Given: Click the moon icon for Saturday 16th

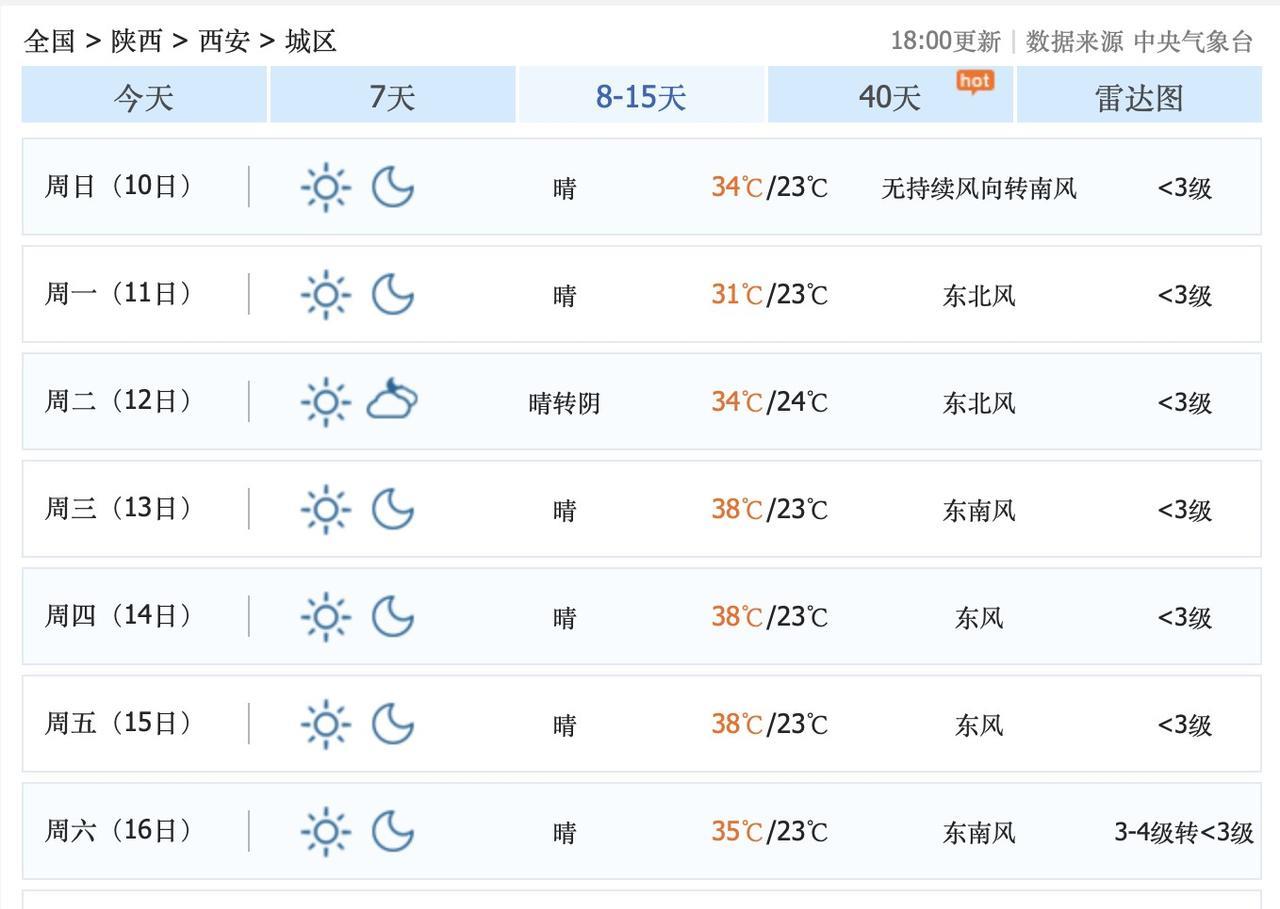Looking at the screenshot, I should (393, 831).
